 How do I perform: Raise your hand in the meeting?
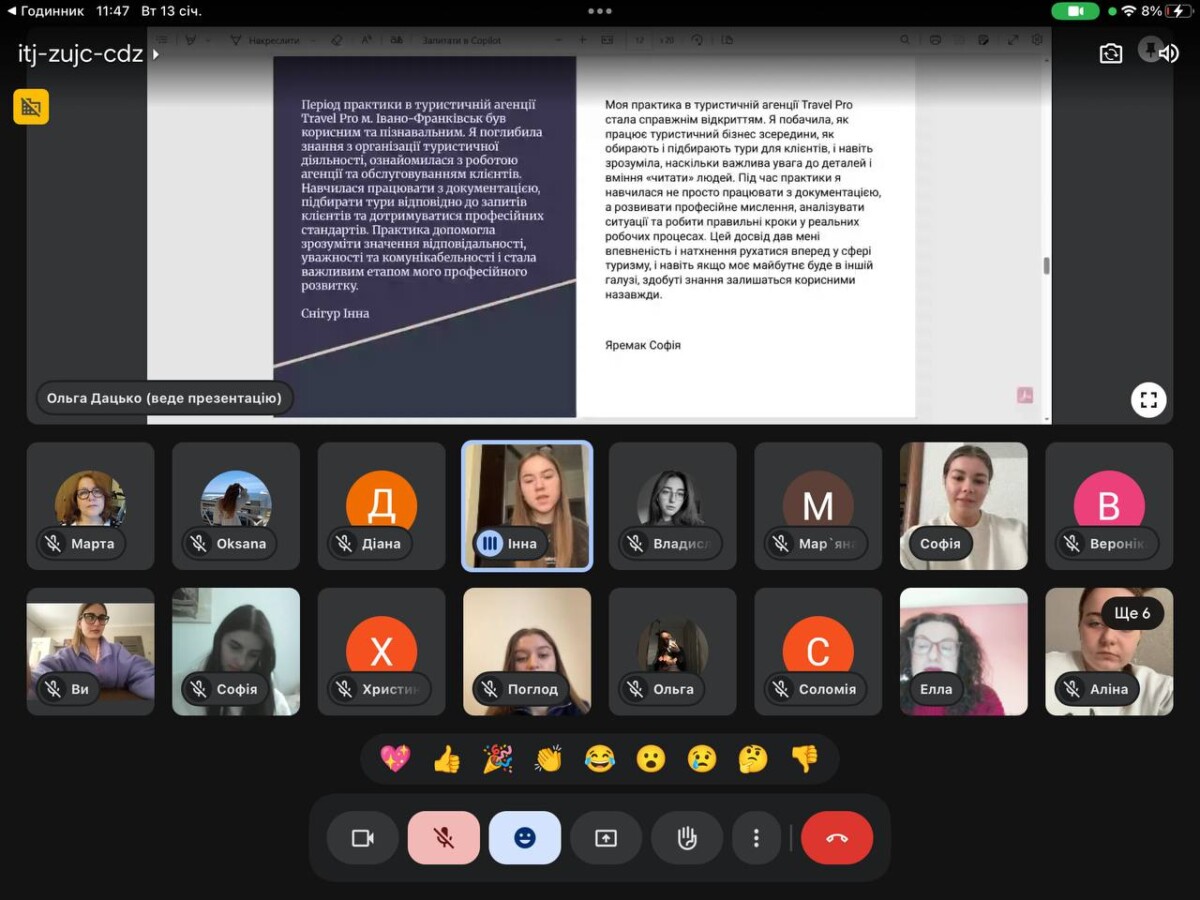coord(687,838)
